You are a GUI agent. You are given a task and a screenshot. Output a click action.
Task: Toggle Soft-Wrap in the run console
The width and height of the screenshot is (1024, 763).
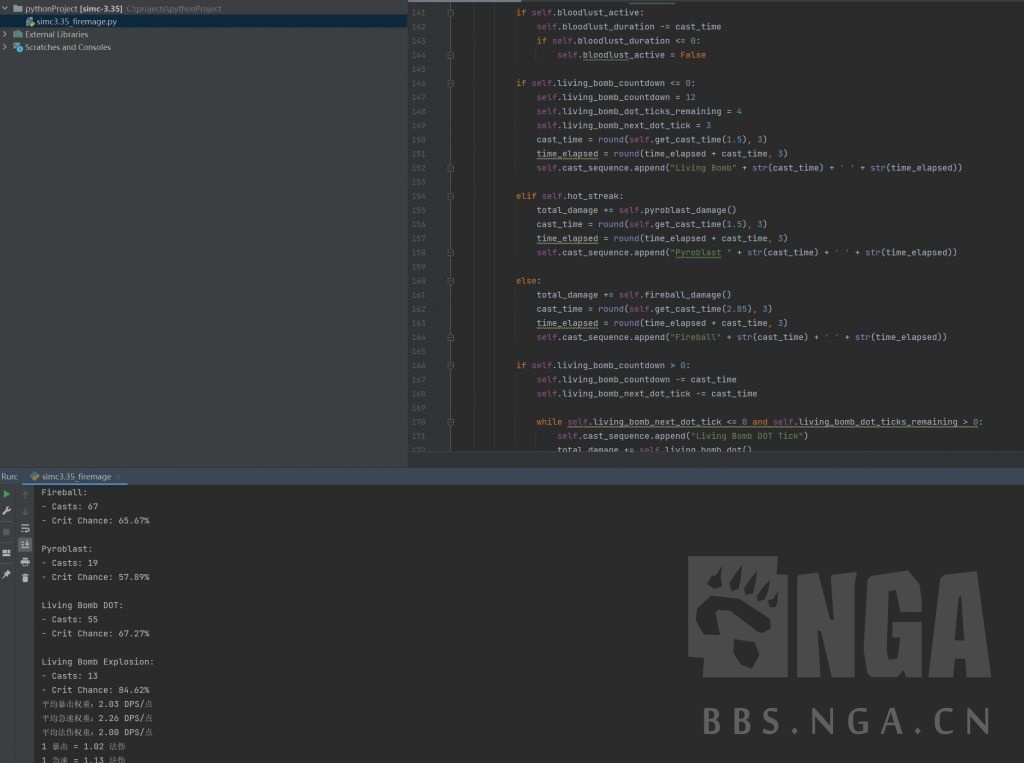[25, 527]
